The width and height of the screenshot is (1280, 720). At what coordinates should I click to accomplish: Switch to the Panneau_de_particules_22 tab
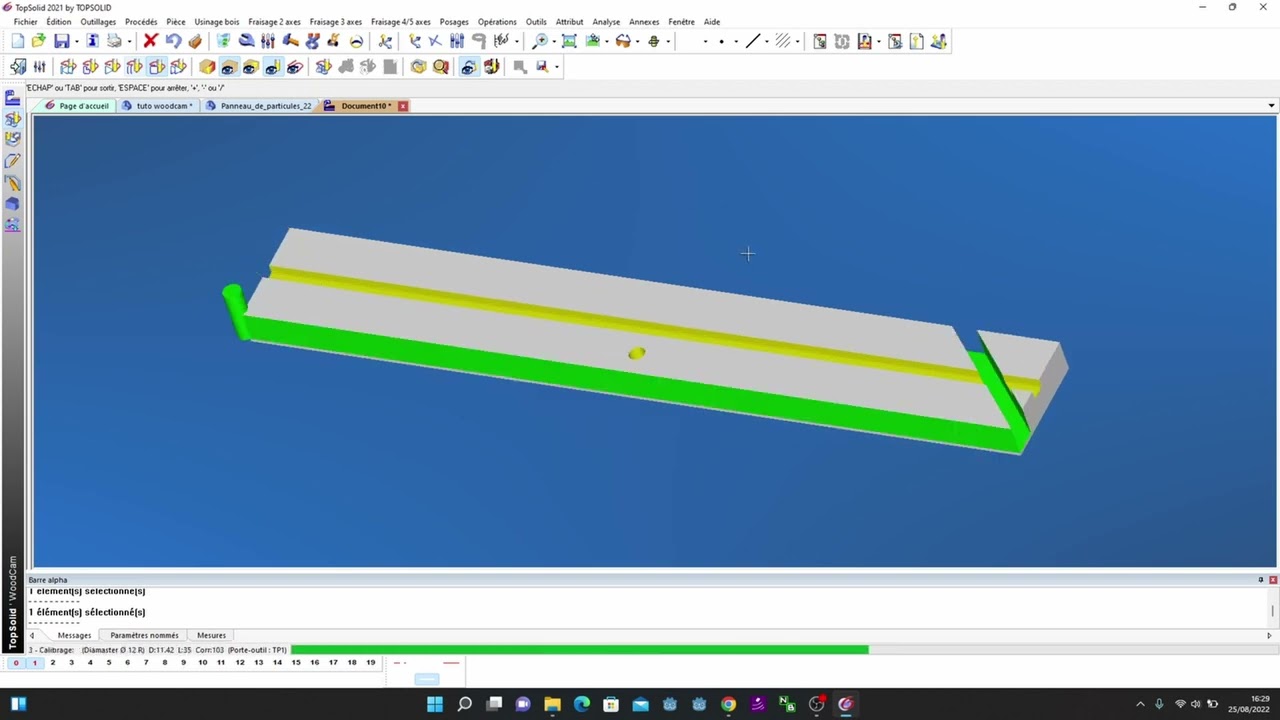[260, 106]
